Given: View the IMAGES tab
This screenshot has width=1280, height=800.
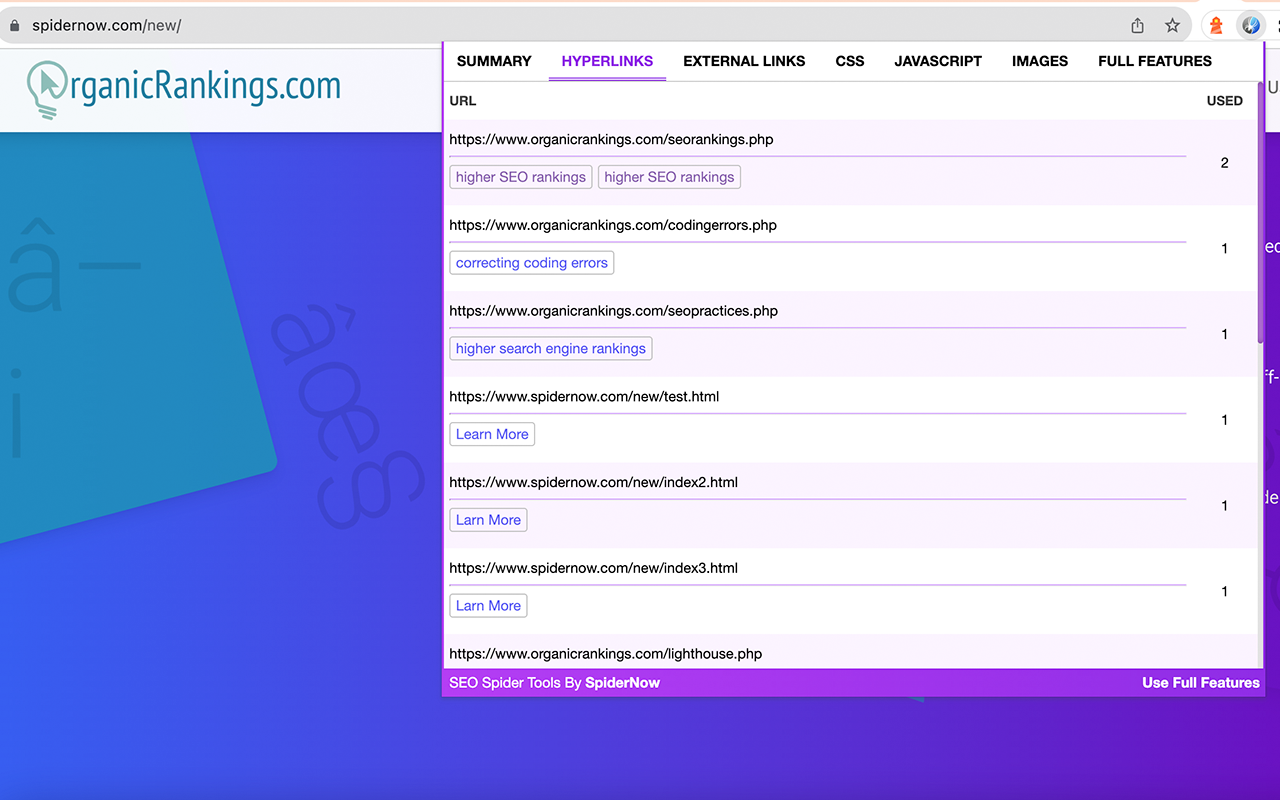Looking at the screenshot, I should [1039, 61].
